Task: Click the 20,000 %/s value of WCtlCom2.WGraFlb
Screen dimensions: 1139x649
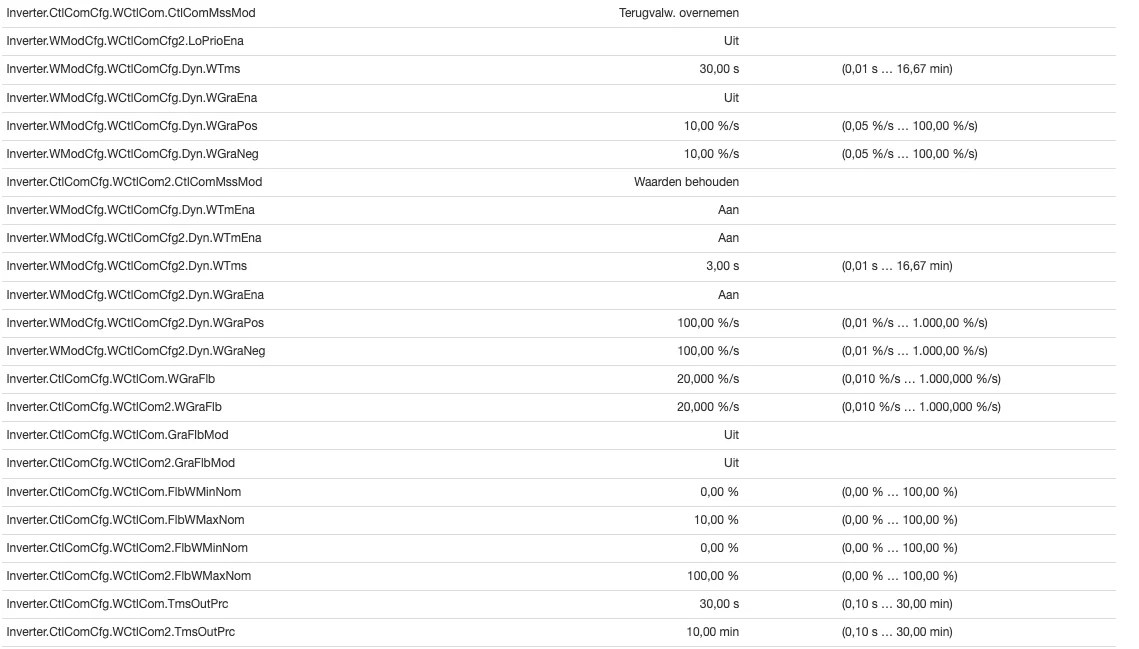Action: (708, 407)
